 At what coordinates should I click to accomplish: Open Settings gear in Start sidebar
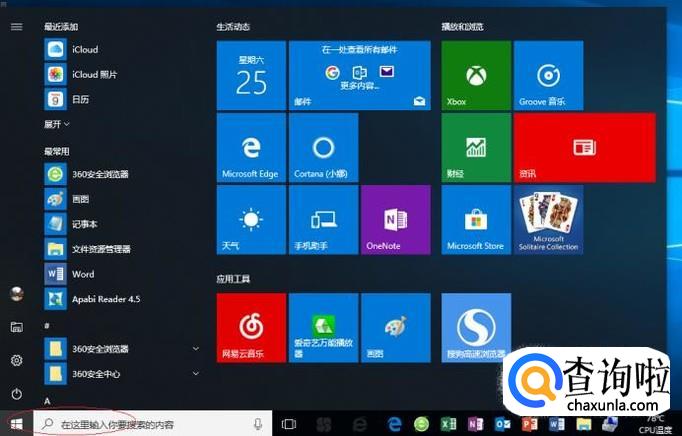(x=17, y=360)
